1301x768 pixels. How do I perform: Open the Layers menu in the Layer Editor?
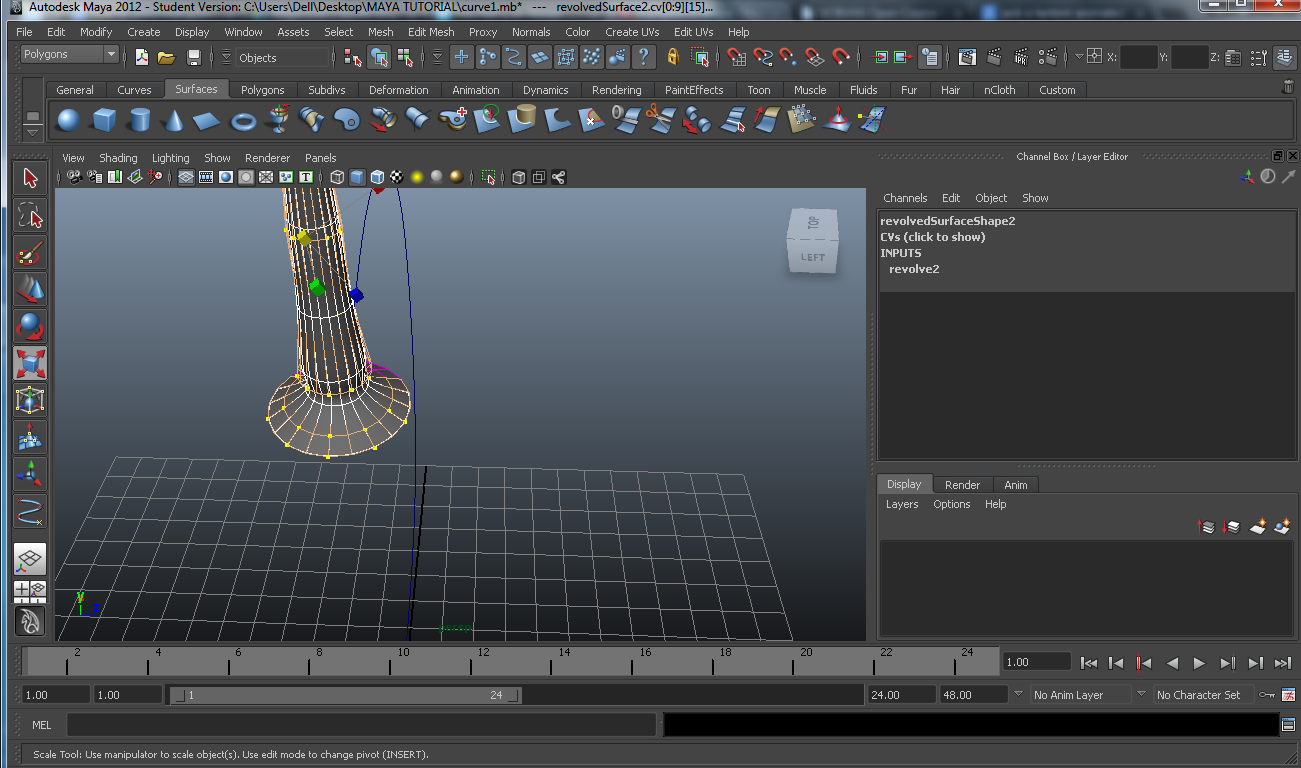[902, 504]
